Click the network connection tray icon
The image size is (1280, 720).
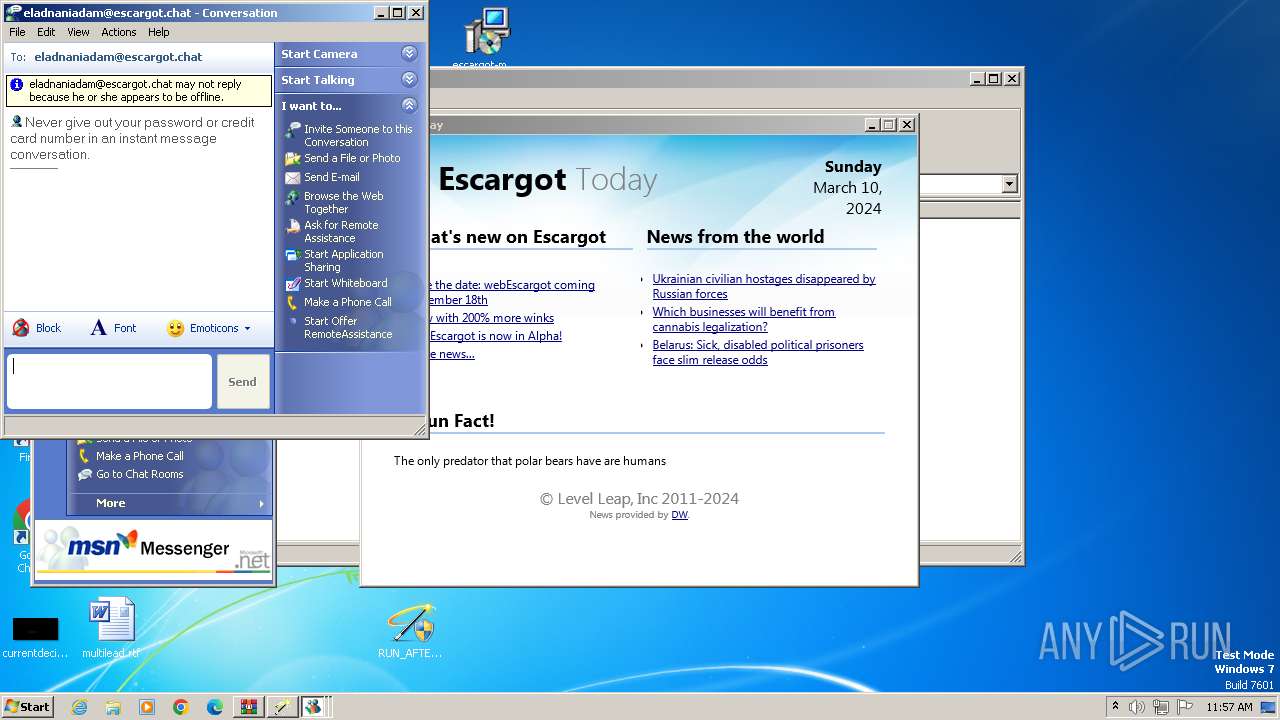[x=1161, y=707]
